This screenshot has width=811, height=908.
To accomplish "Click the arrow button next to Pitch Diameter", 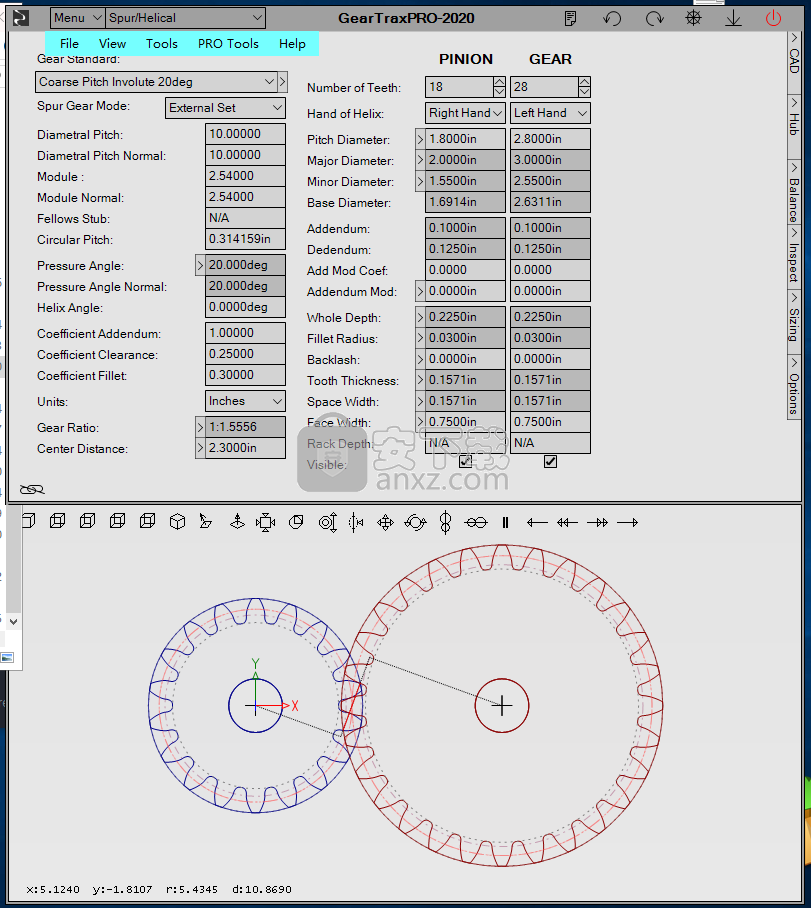I will (x=420, y=140).
